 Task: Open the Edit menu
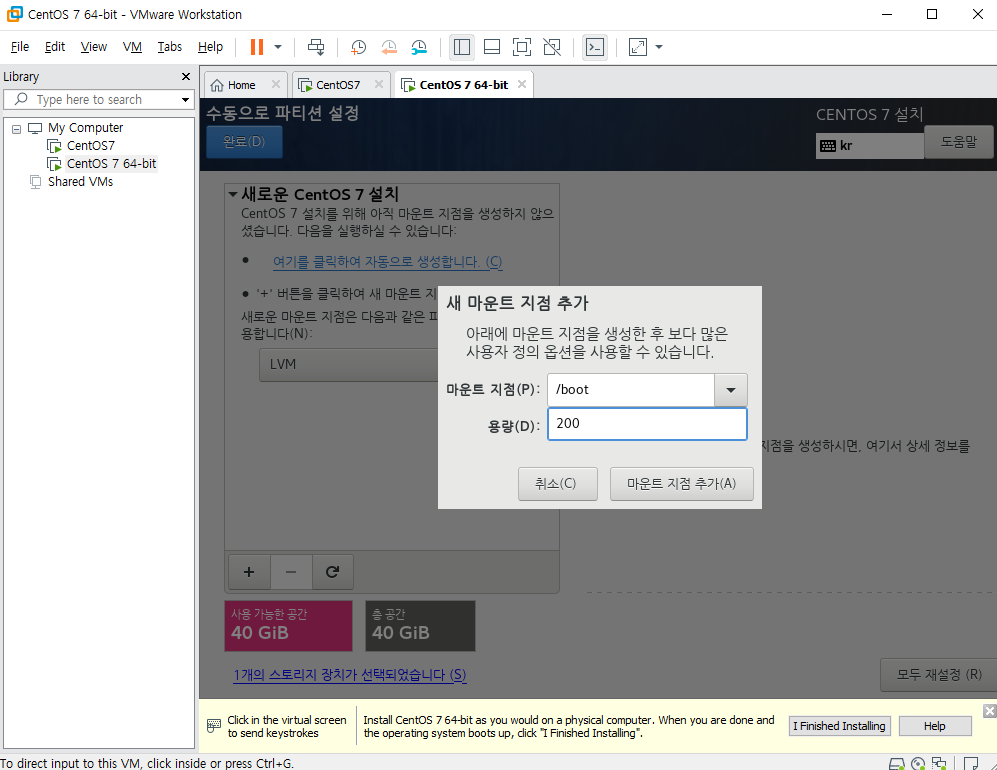coord(55,47)
